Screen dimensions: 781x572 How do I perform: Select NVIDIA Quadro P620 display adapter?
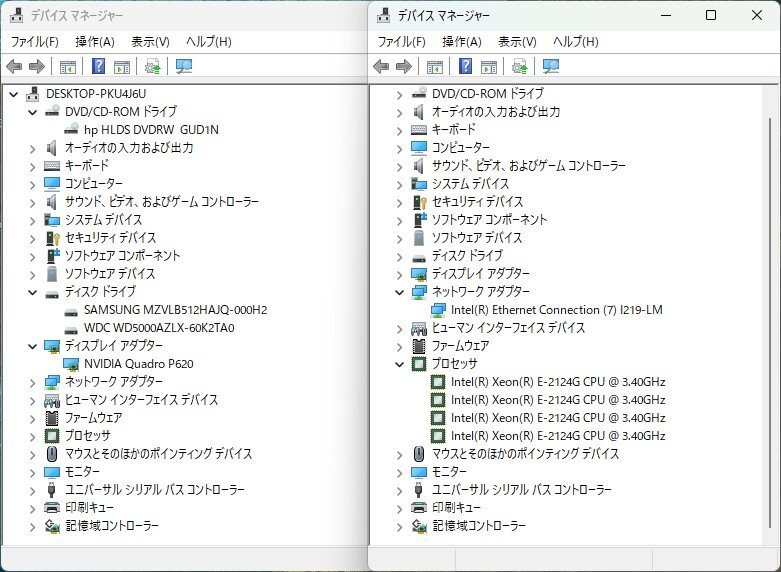138,364
